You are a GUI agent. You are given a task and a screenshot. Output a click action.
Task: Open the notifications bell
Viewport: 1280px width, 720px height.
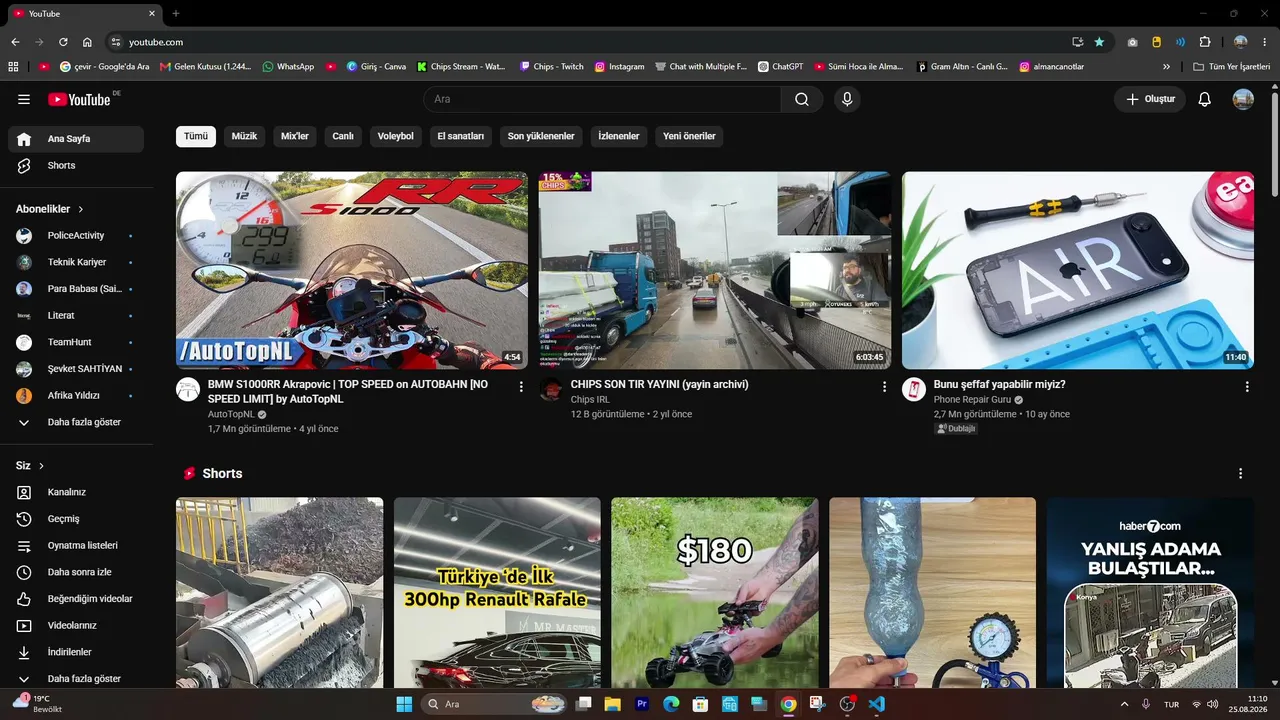click(x=1205, y=99)
